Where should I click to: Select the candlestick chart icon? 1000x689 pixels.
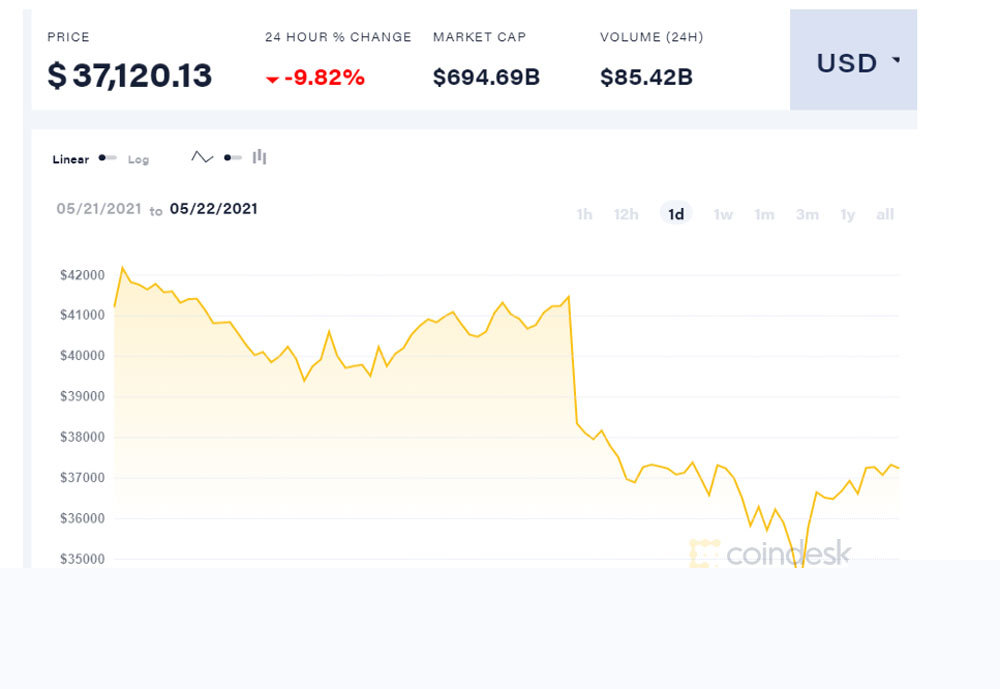click(x=258, y=157)
